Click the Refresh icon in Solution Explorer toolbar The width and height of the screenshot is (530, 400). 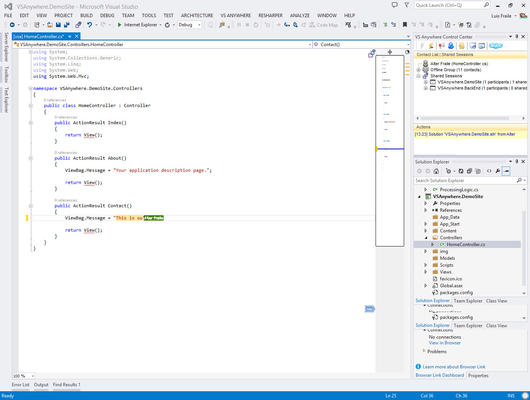461,171
